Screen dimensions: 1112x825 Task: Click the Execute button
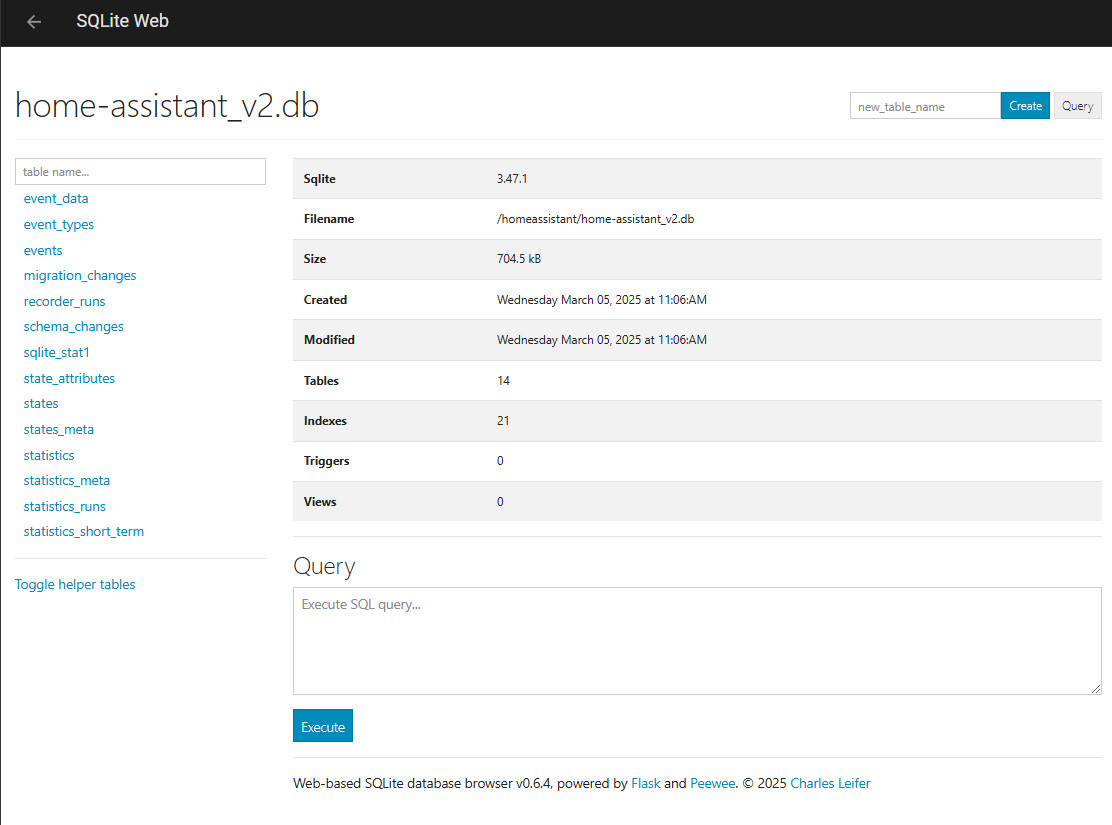pyautogui.click(x=322, y=727)
